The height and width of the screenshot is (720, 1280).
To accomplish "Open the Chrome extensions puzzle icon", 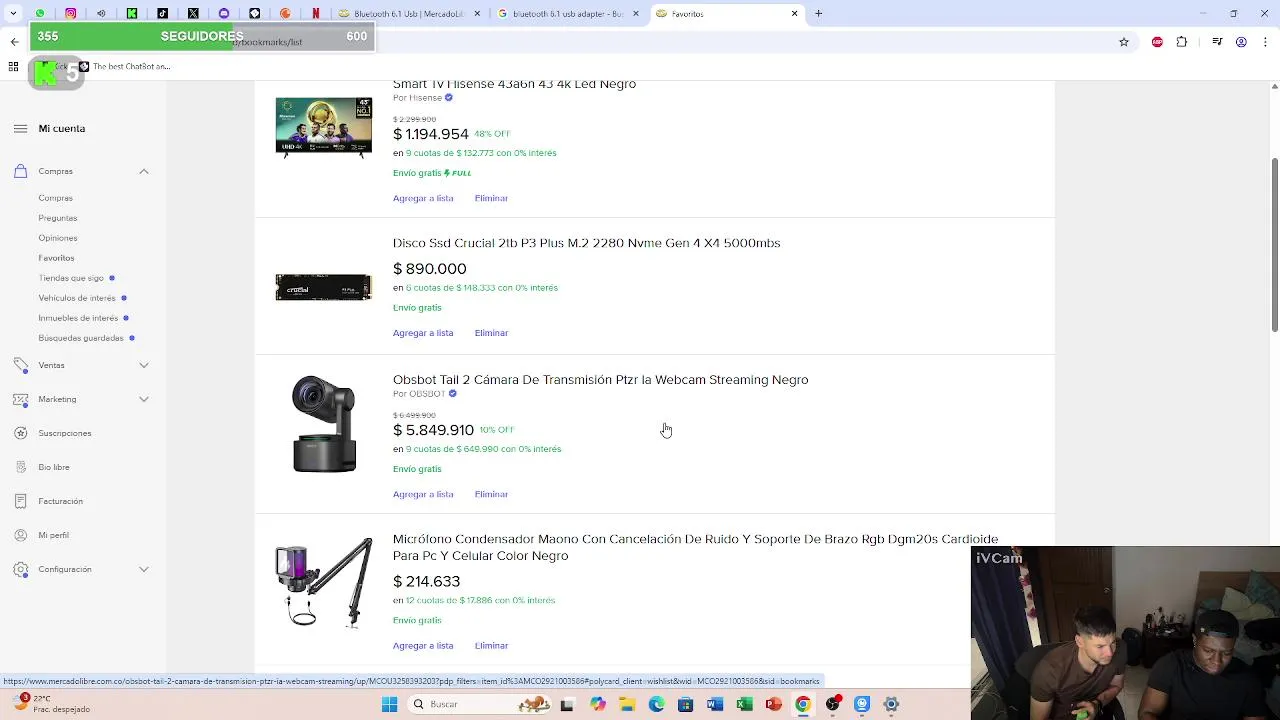I will click(x=1182, y=42).
